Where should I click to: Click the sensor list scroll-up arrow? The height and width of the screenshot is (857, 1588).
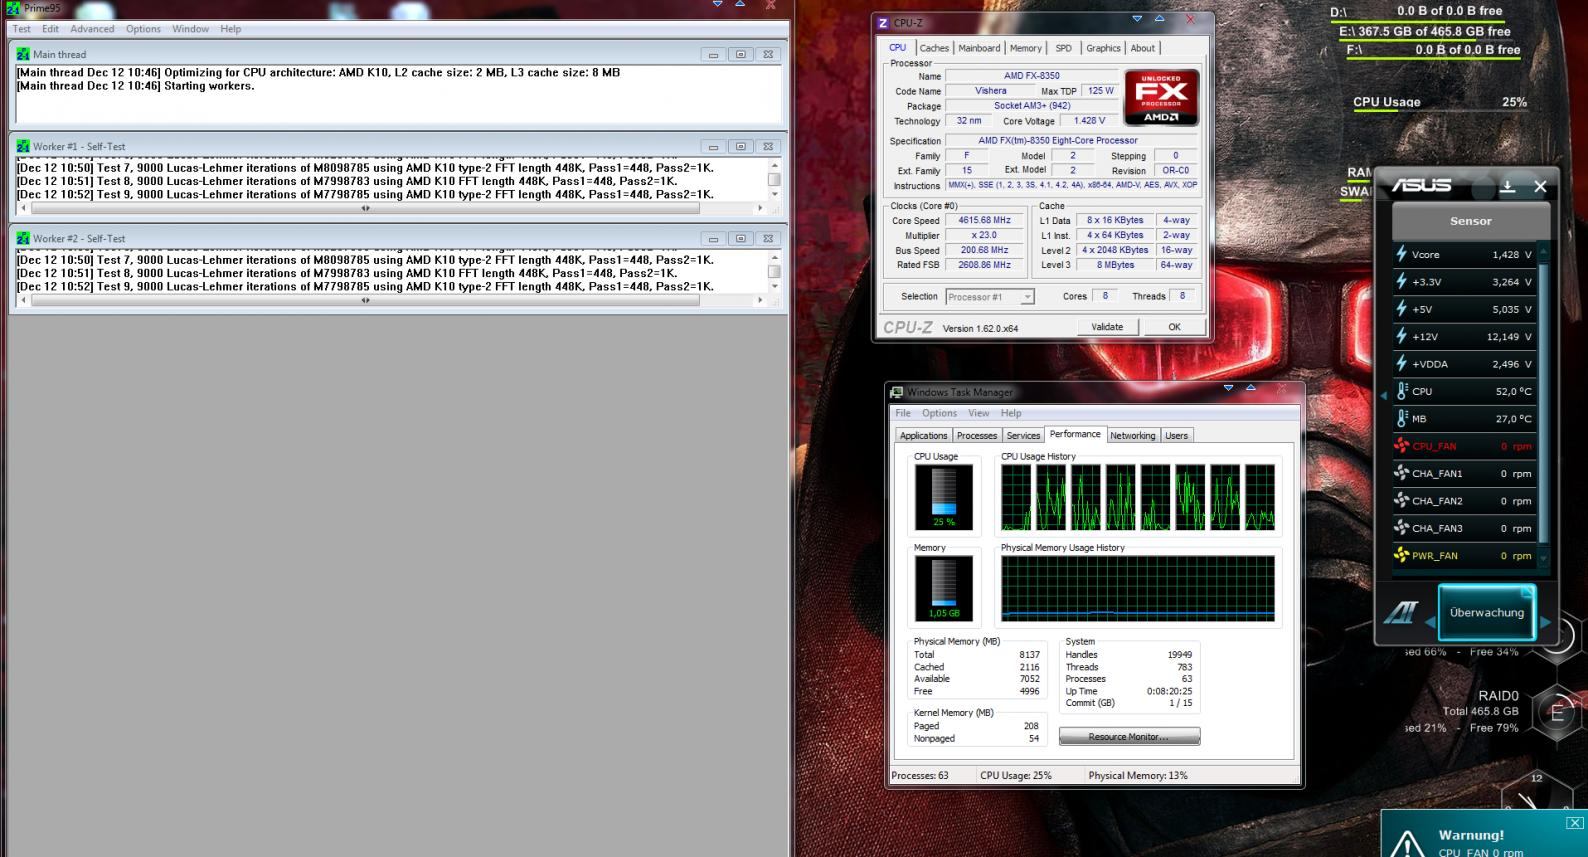point(1543,252)
